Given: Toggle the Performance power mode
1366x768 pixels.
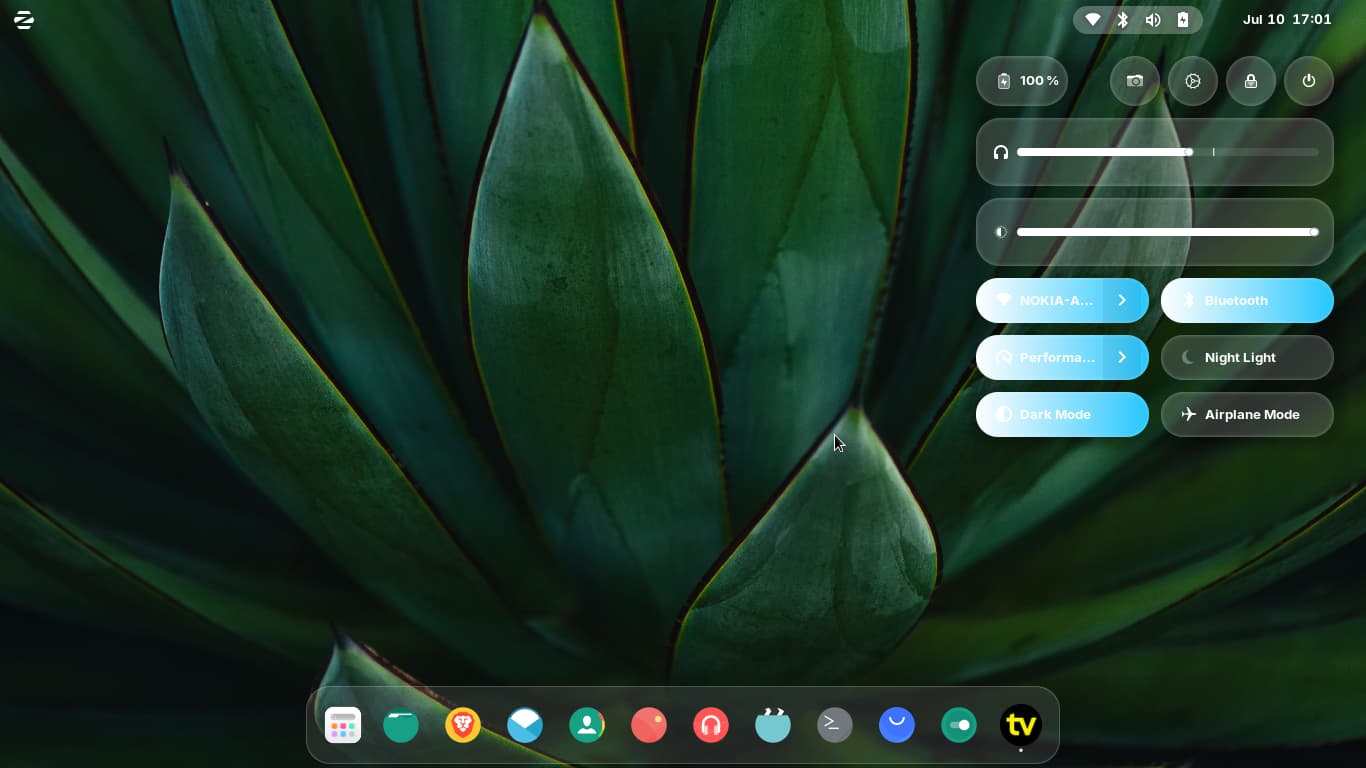Looking at the screenshot, I should click(x=1040, y=357).
